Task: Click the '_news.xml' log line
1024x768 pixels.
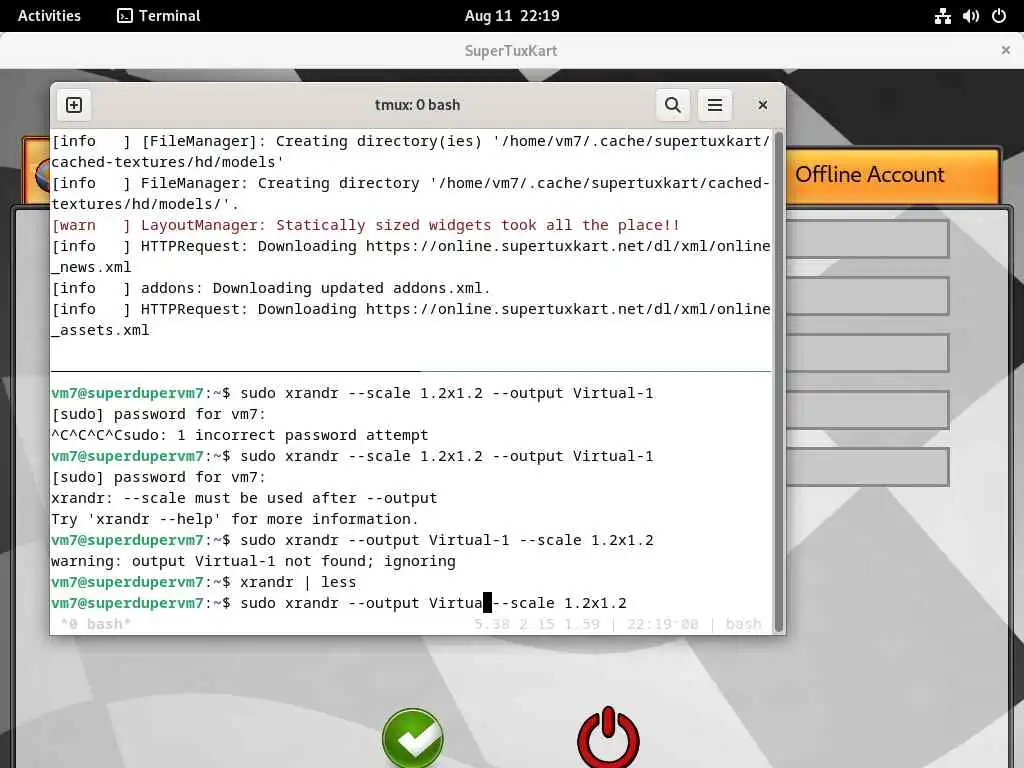Action: (91, 267)
